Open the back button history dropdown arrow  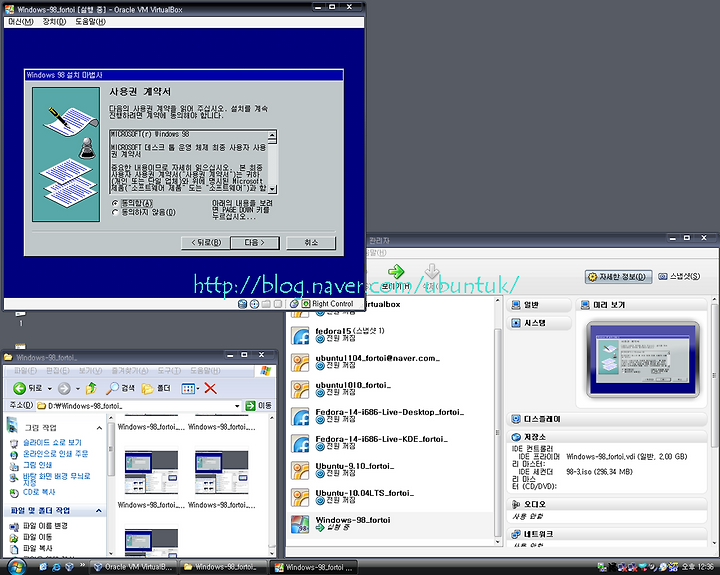[50, 389]
